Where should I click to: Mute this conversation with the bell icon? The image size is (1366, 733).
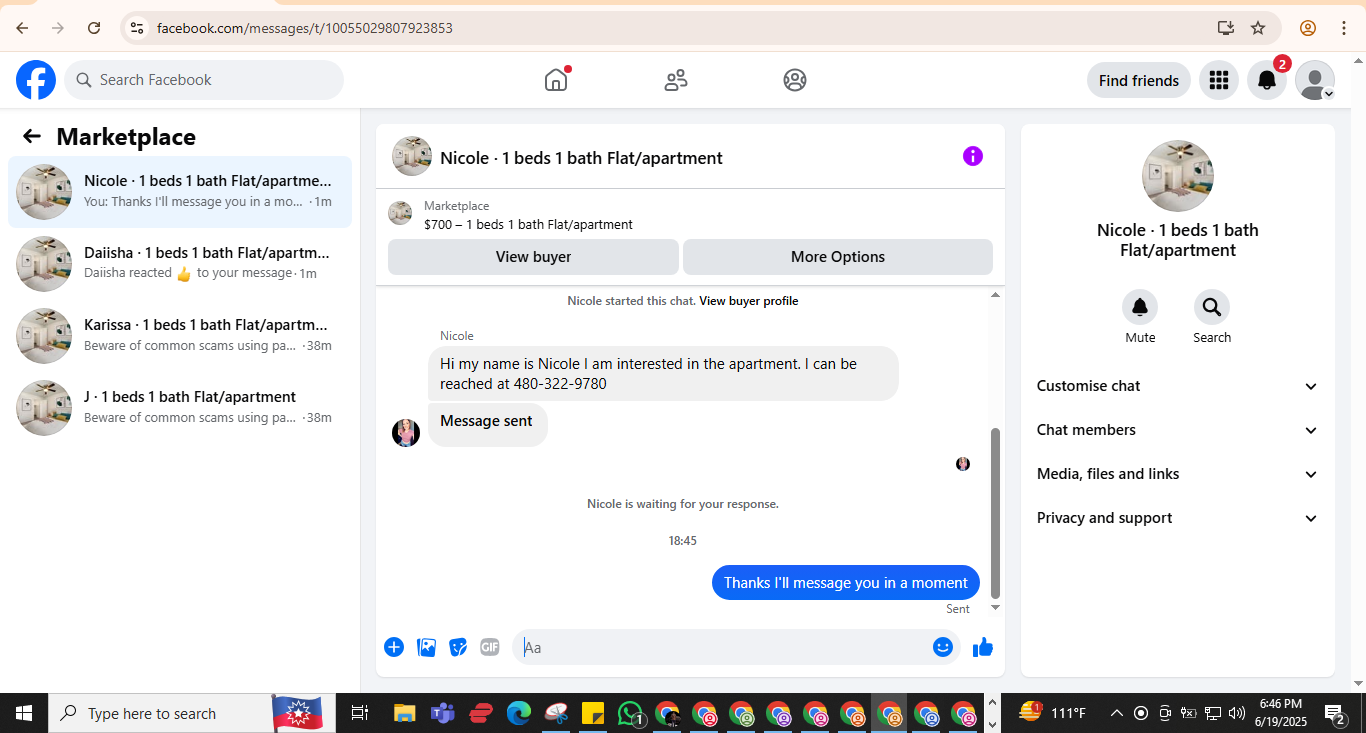click(x=1140, y=307)
